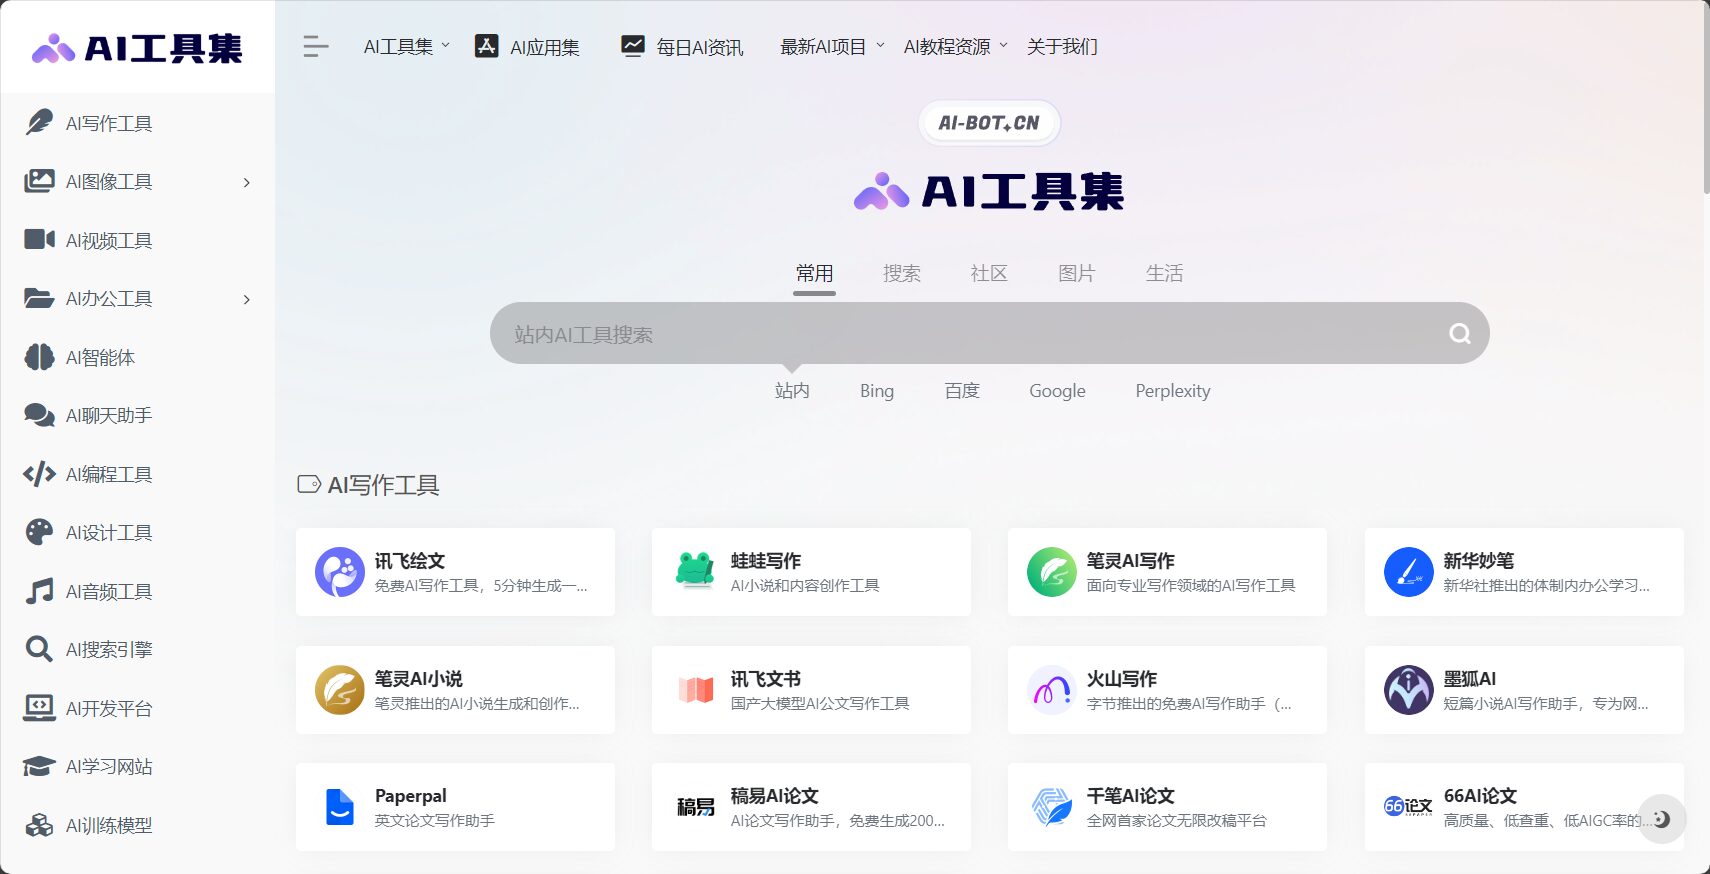Open 关于我们 in top navigation
The image size is (1710, 874).
1062,46
